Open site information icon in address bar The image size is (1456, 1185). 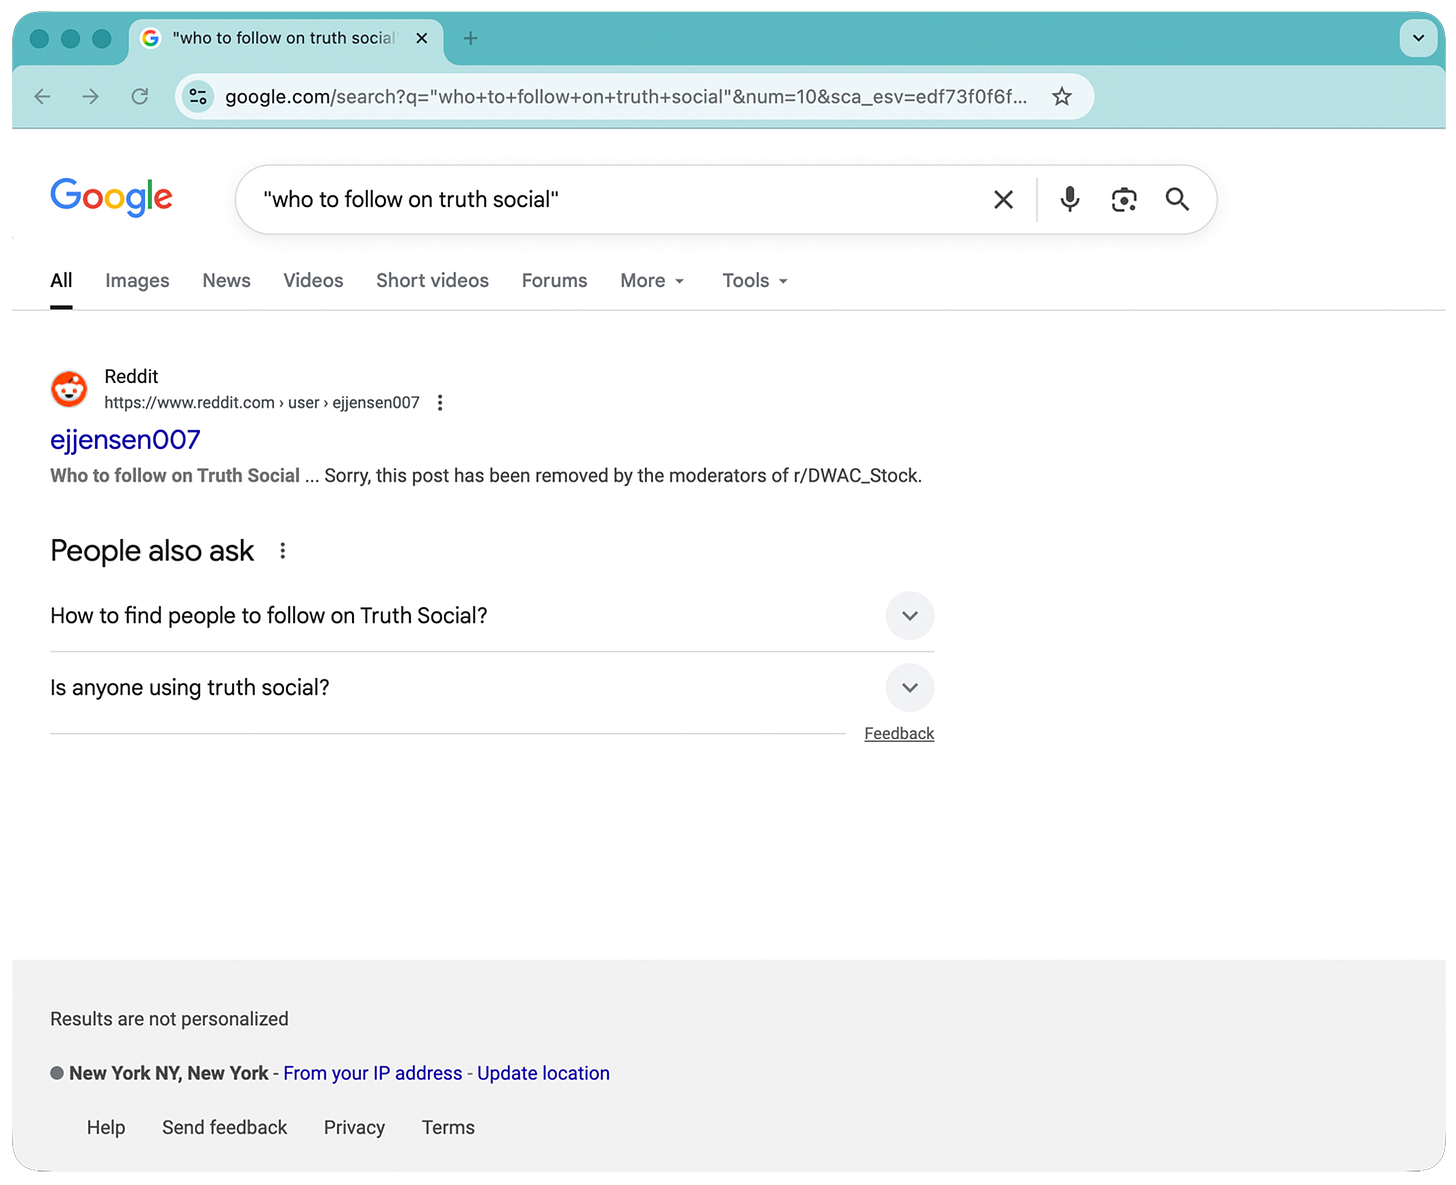click(198, 96)
